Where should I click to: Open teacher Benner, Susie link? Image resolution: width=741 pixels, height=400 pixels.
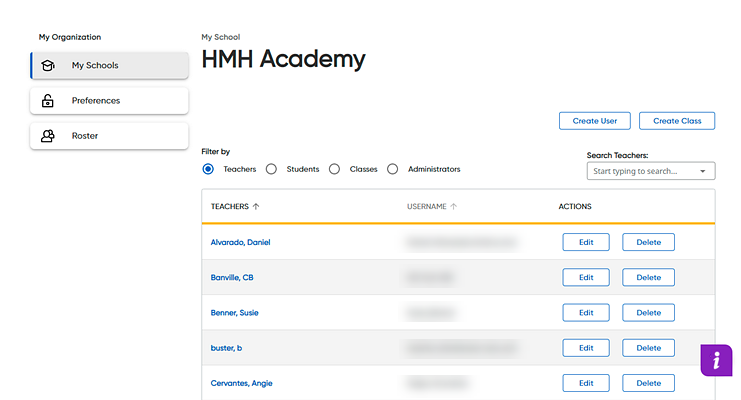[234, 313]
